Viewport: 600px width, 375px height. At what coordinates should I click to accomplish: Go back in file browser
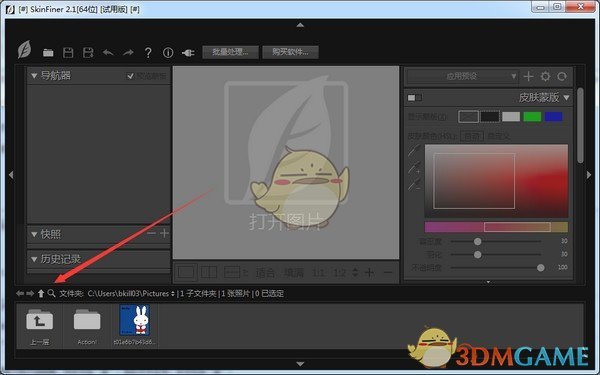coord(20,293)
